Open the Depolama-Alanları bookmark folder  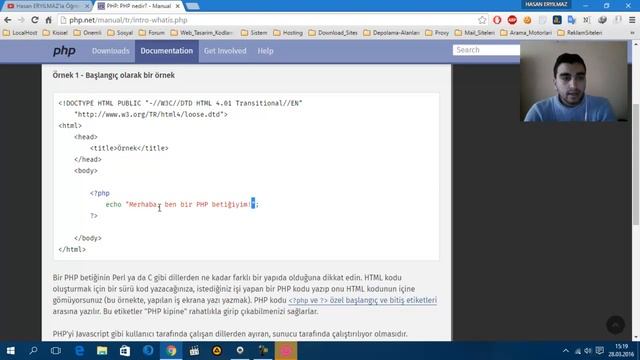click(x=391, y=33)
